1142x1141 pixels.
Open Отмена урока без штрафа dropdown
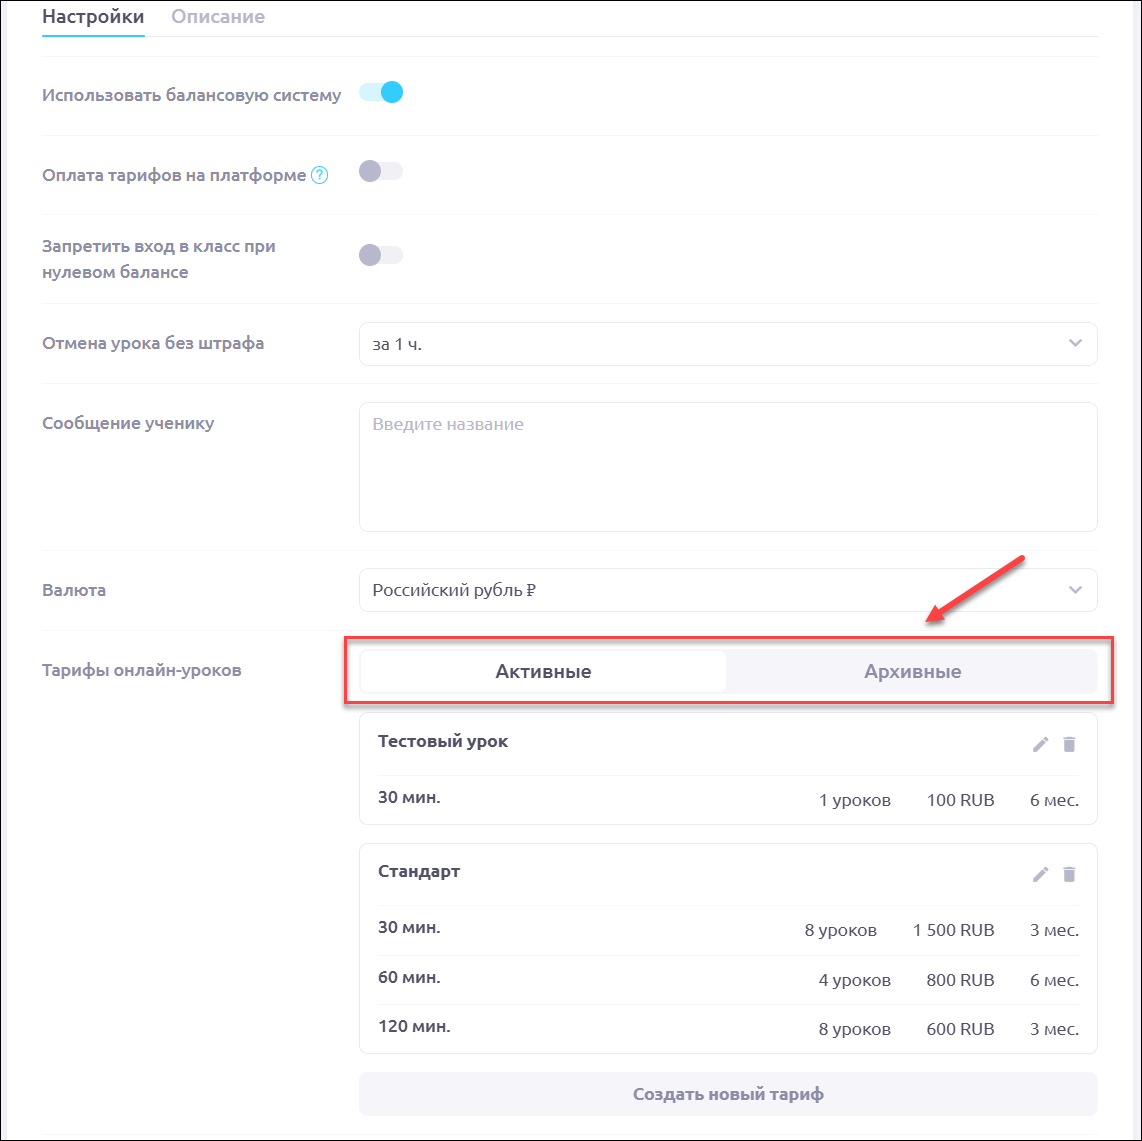(x=727, y=344)
